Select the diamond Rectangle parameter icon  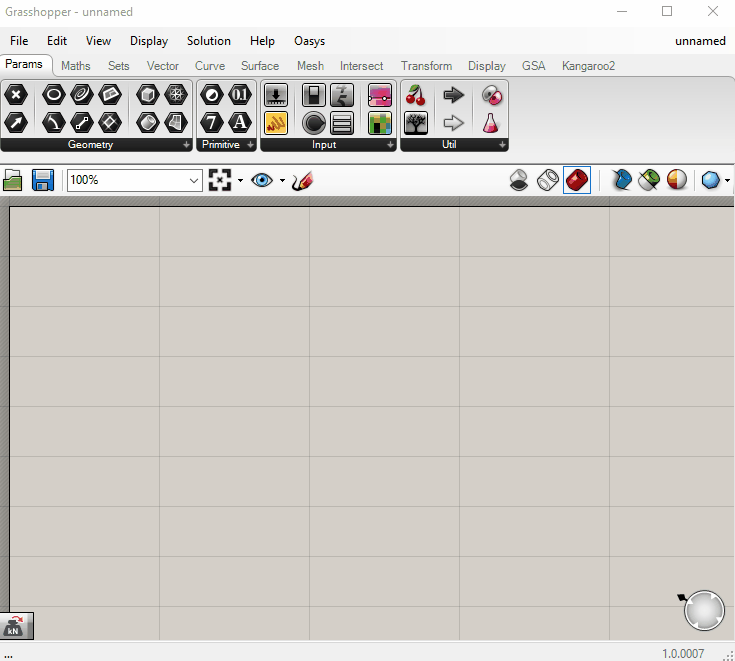110,123
